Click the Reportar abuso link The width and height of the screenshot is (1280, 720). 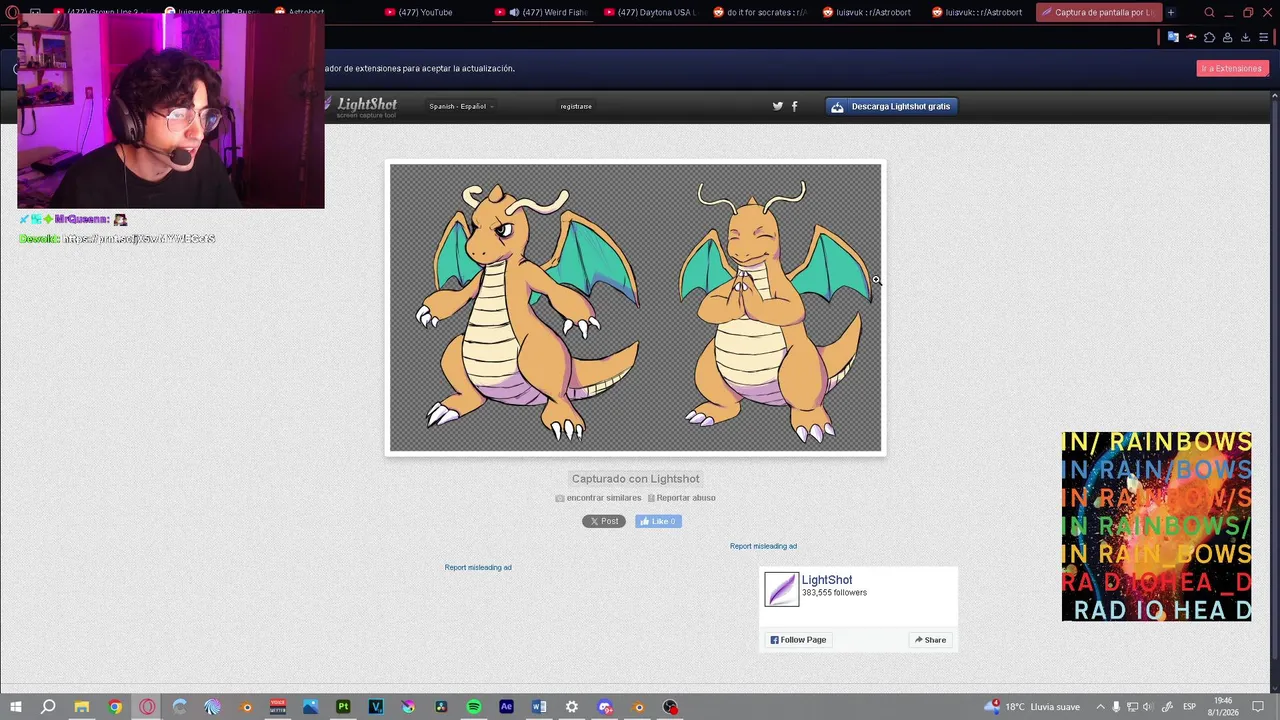point(681,498)
